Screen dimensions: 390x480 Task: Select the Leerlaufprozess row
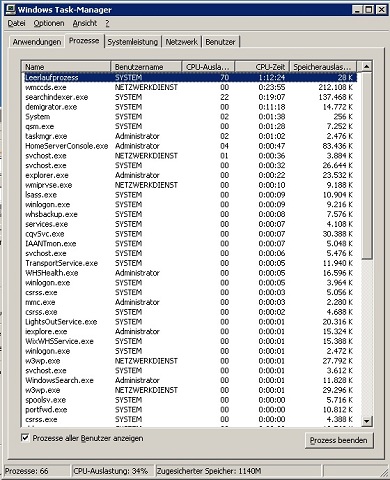[190, 77]
